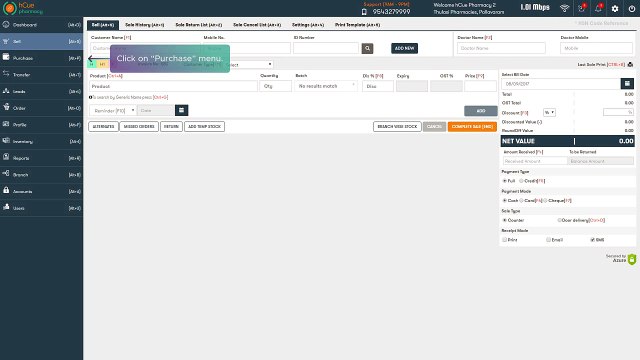Image resolution: width=640 pixels, height=360 pixels.
Task: Click the discount value input field
Action: coord(618,112)
